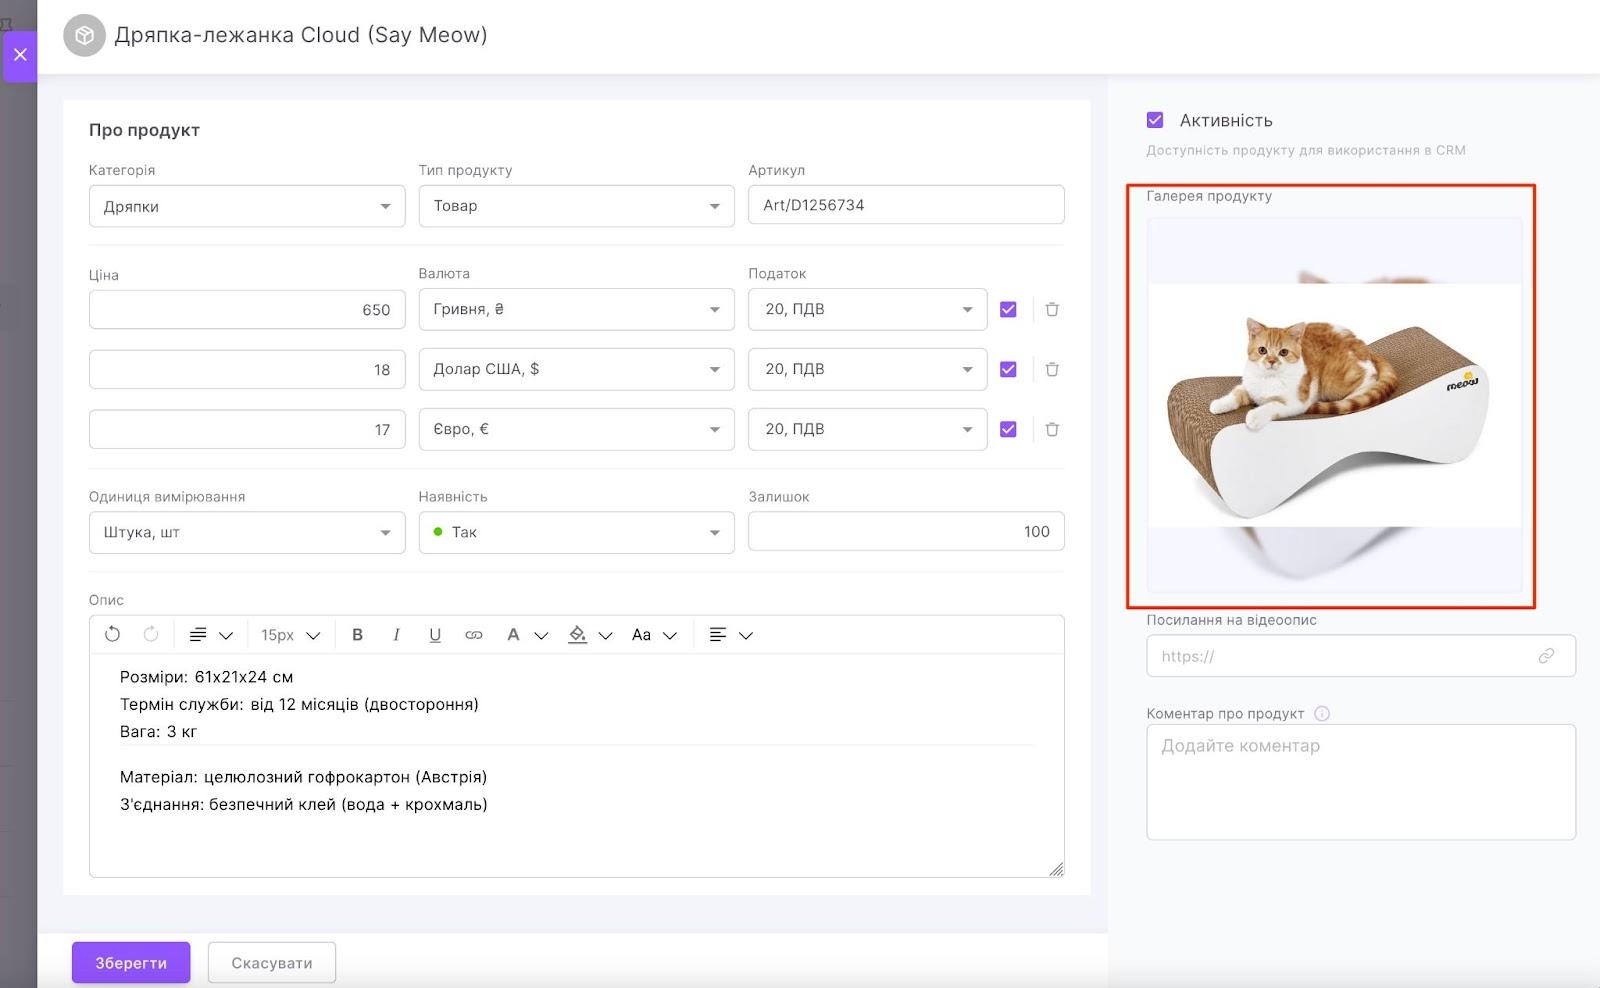Viewport: 1600px width, 988px height.
Task: Uncheck the tax checkbox for Долар США price
Action: coord(1008,370)
